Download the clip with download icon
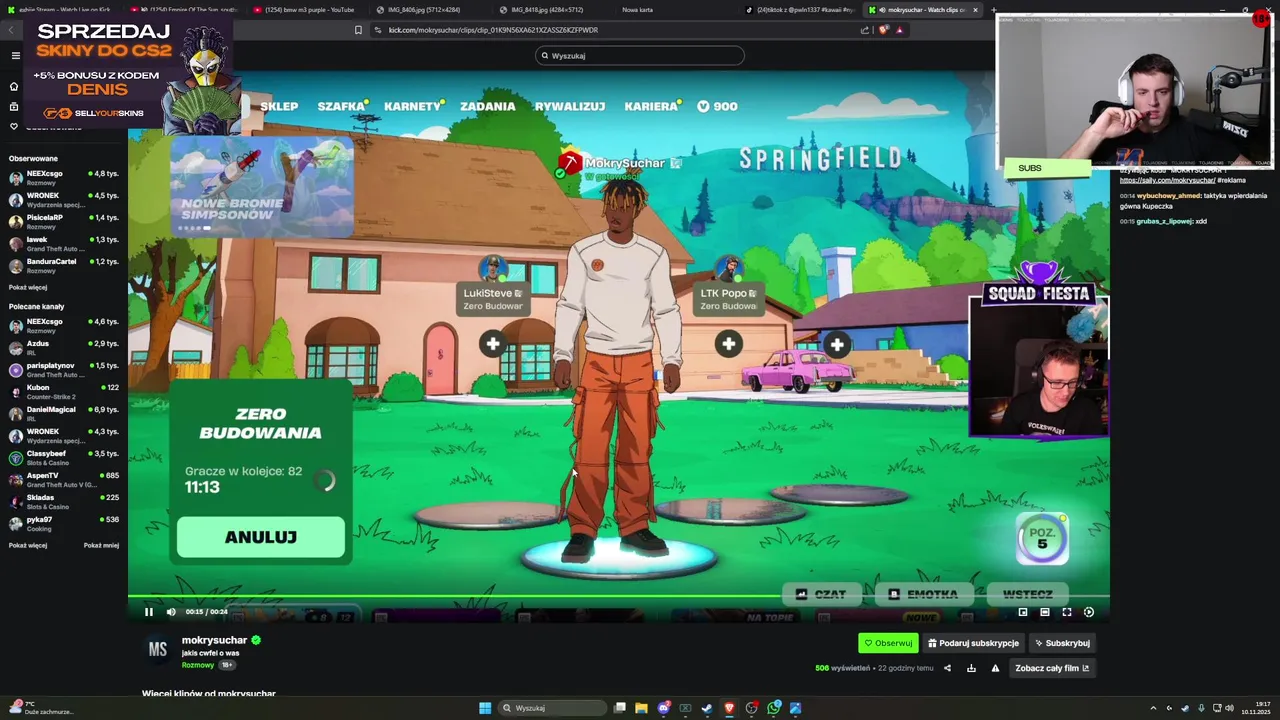This screenshot has width=1280, height=720. coord(971,668)
